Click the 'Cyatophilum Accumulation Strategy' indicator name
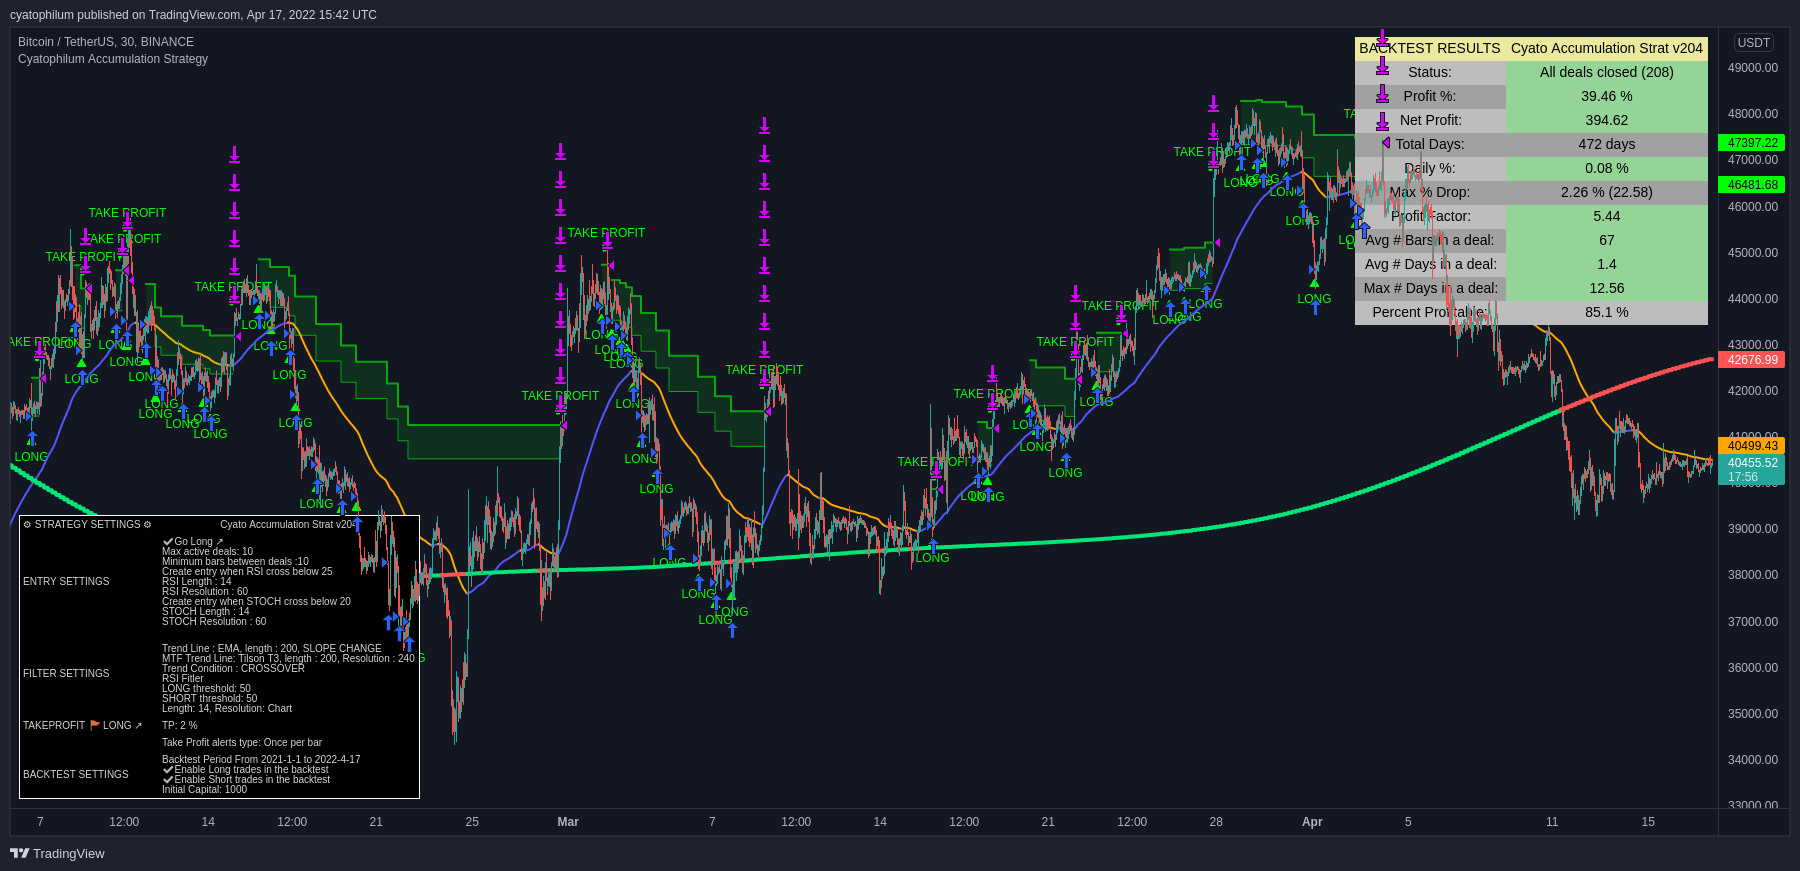The image size is (1800, 871). [113, 59]
